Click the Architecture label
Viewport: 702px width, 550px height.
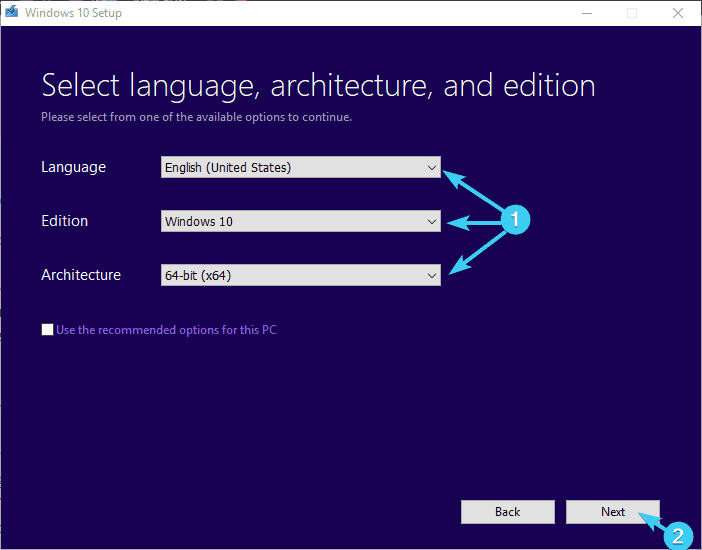[81, 275]
